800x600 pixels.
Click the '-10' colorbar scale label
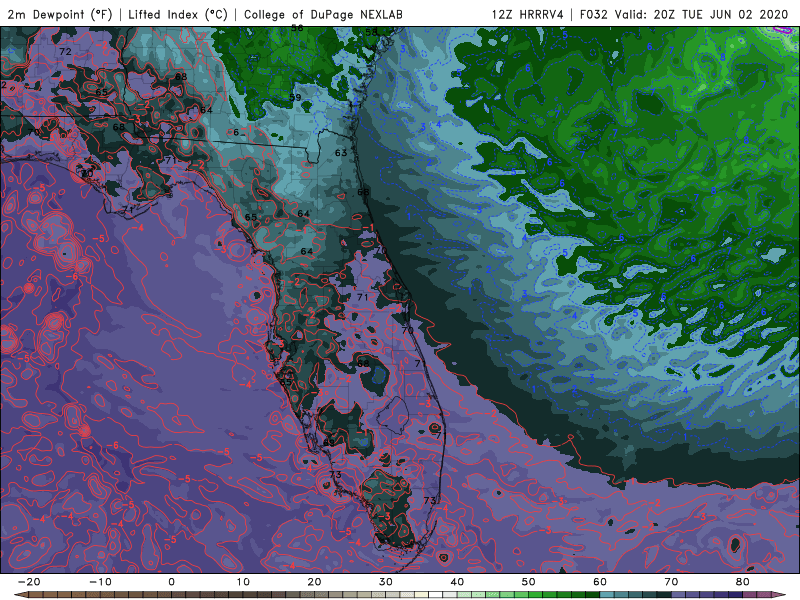(100, 582)
